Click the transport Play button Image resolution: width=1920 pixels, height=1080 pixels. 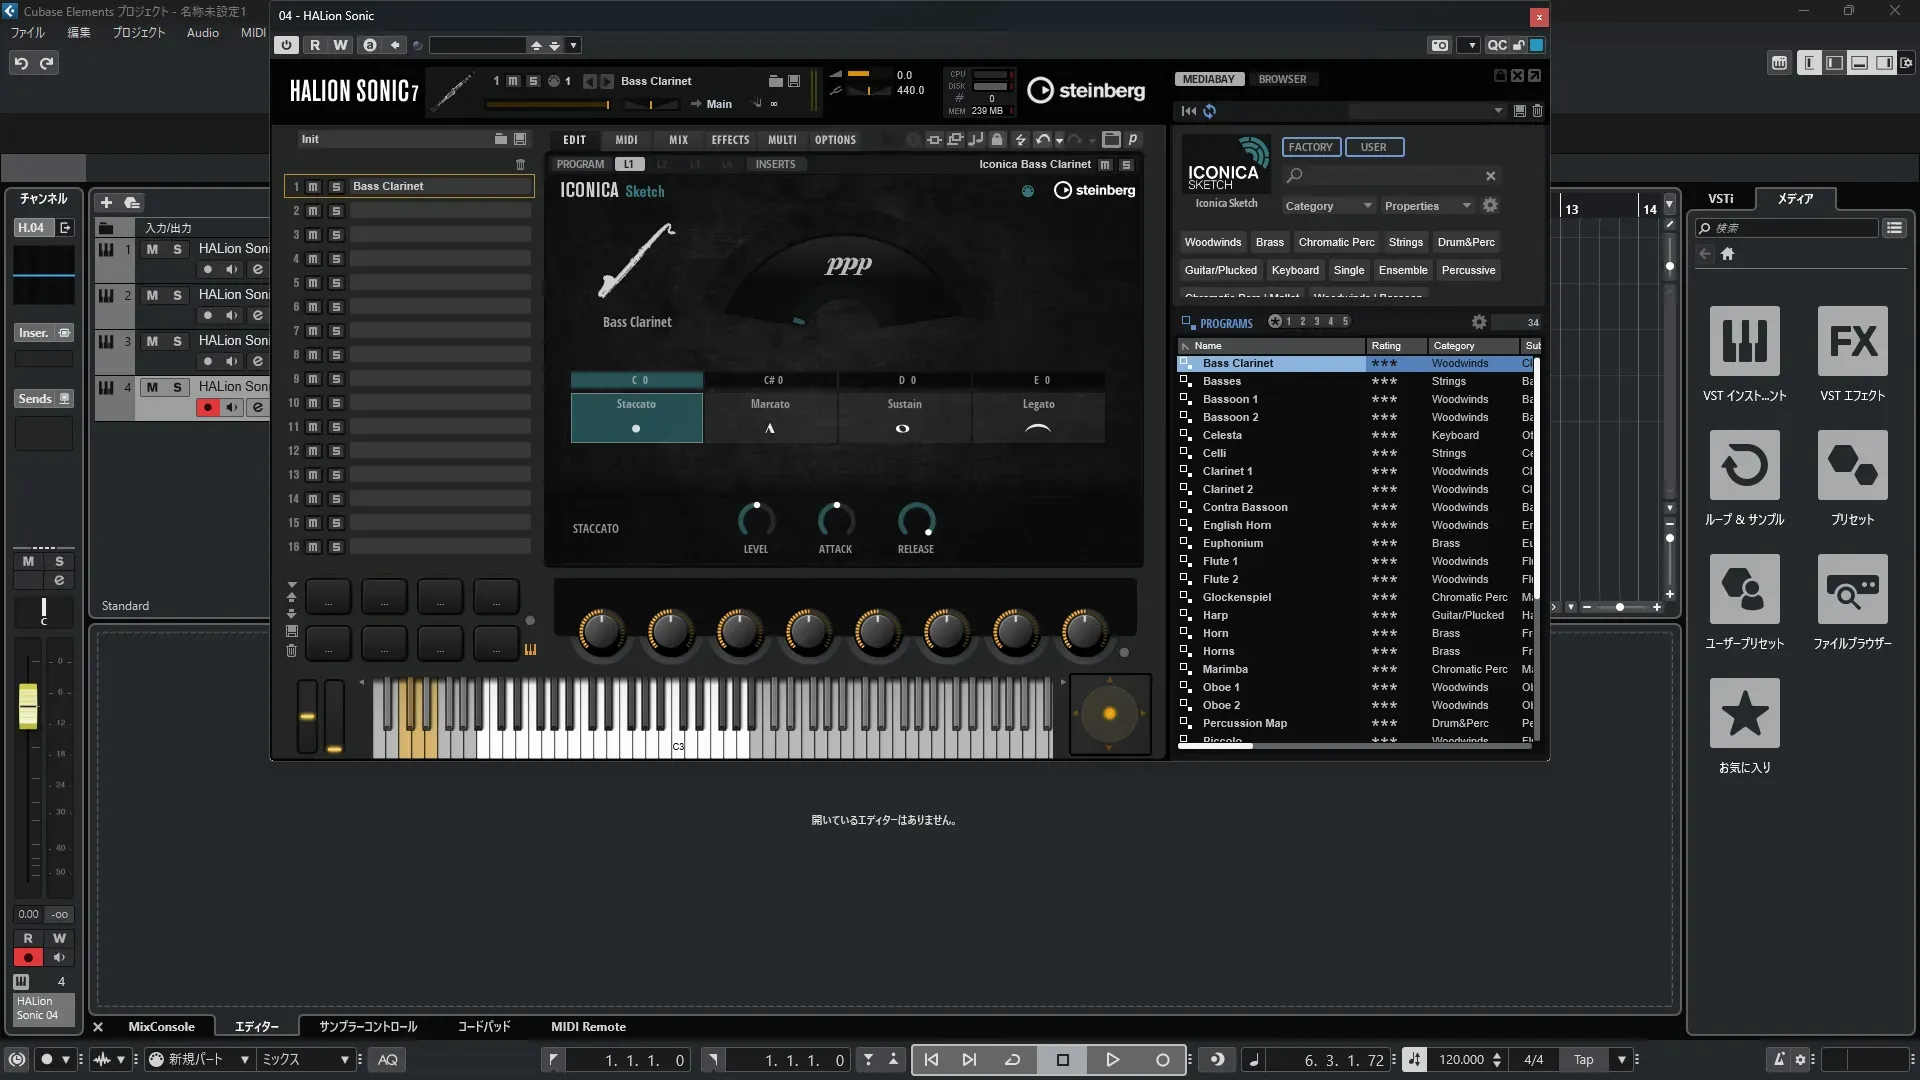click(x=1112, y=1060)
